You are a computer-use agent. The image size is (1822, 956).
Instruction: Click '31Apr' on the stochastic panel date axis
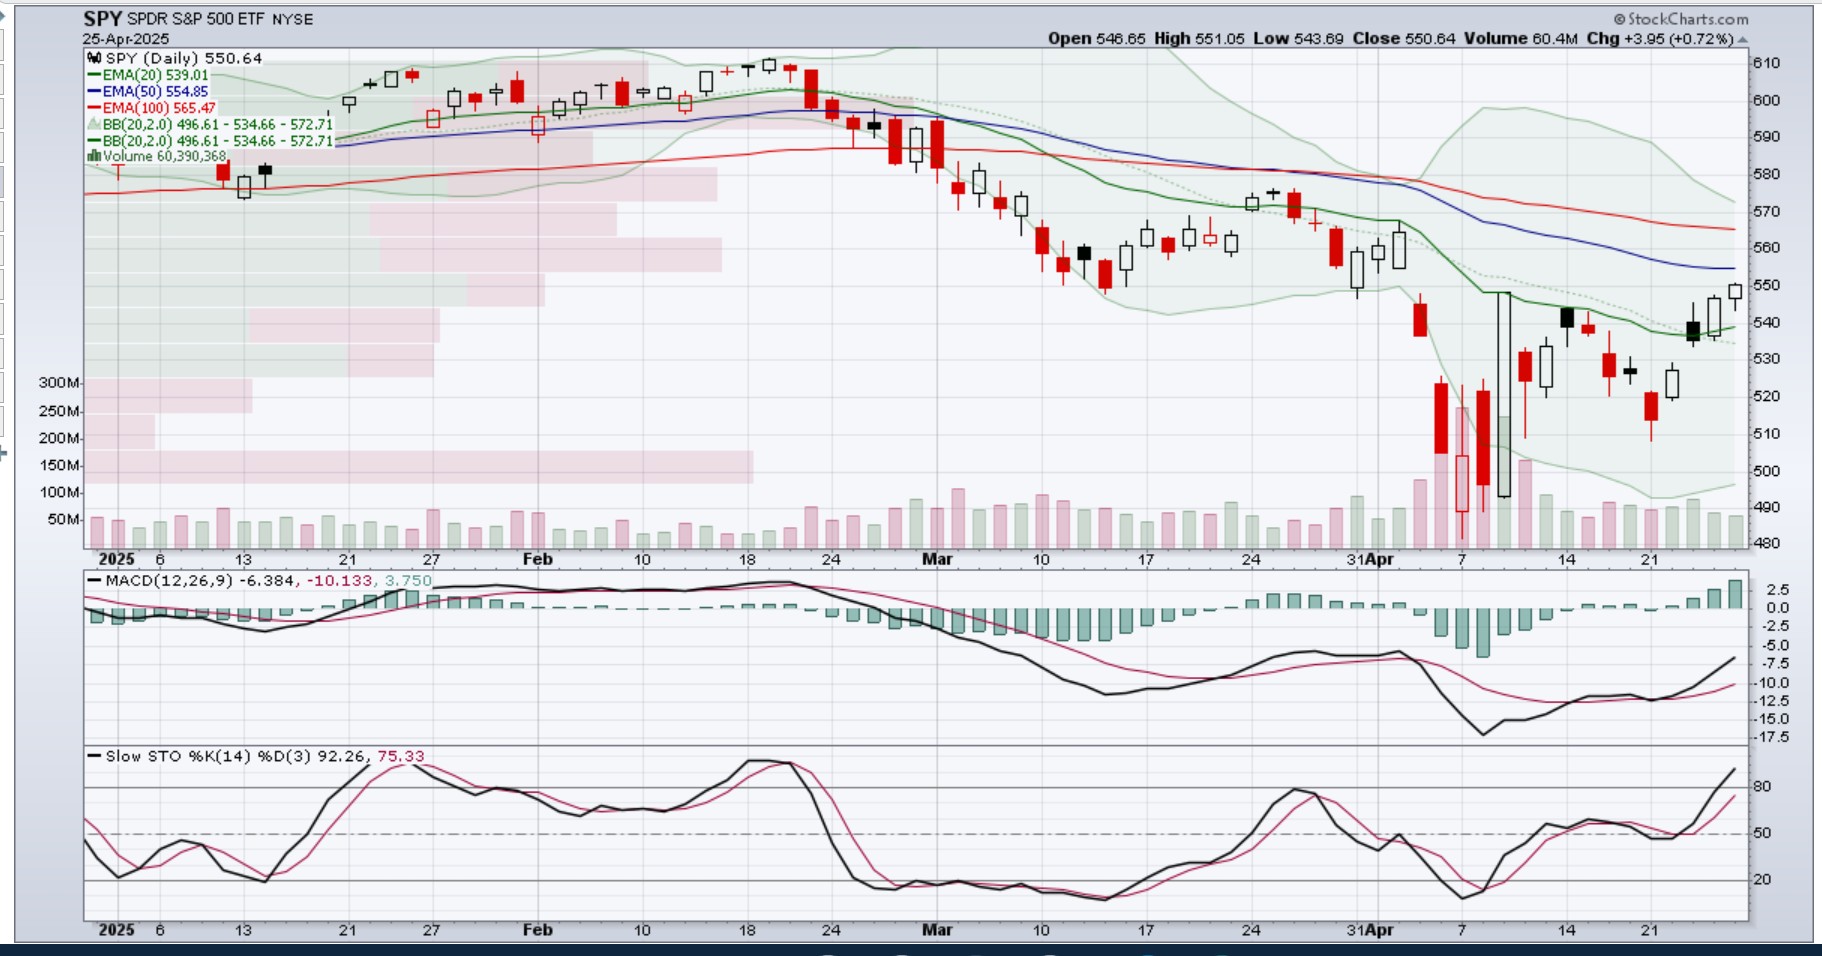[1370, 930]
